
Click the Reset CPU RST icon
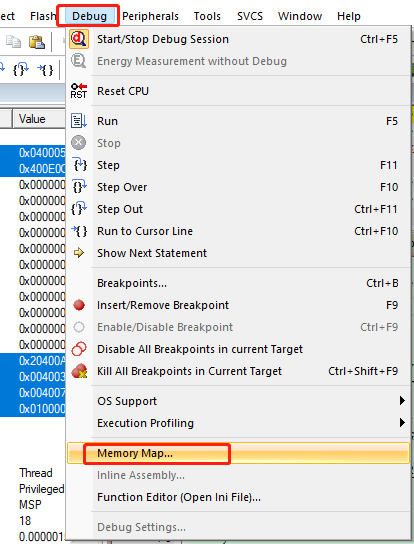point(79,91)
